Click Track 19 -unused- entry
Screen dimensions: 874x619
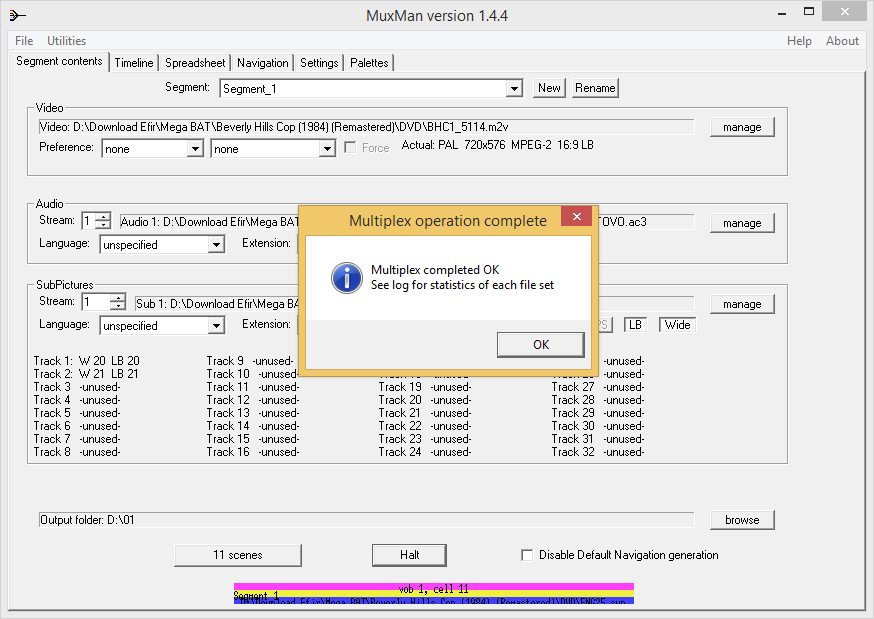coord(425,387)
